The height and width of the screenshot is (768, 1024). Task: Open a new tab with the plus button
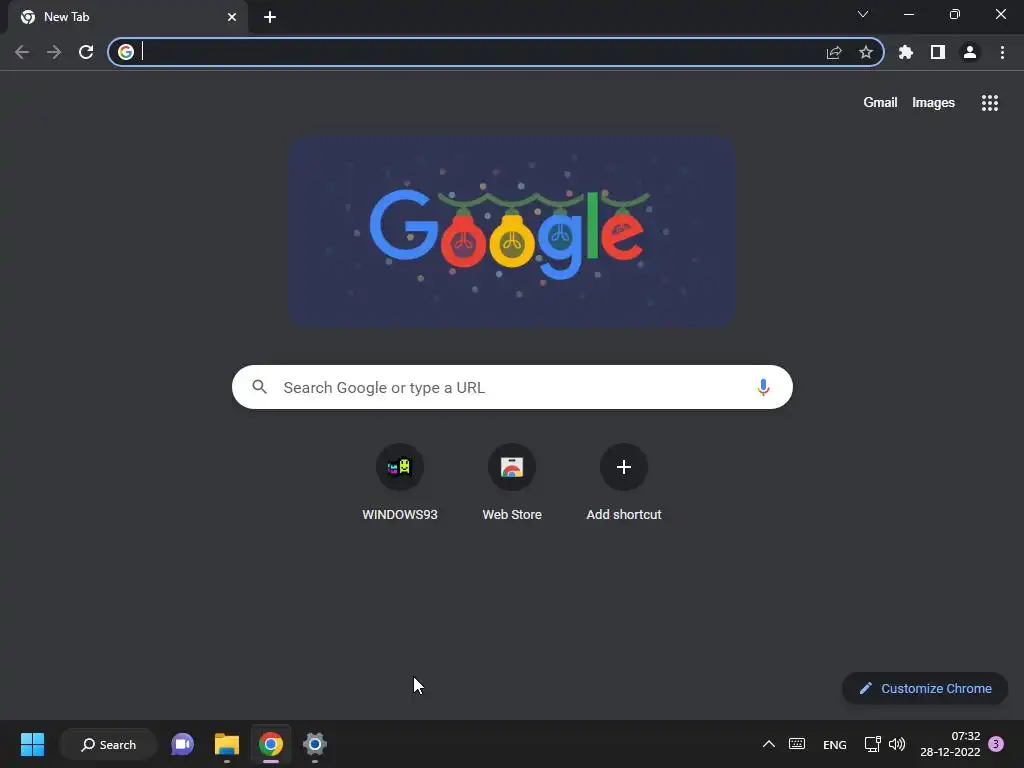point(270,17)
